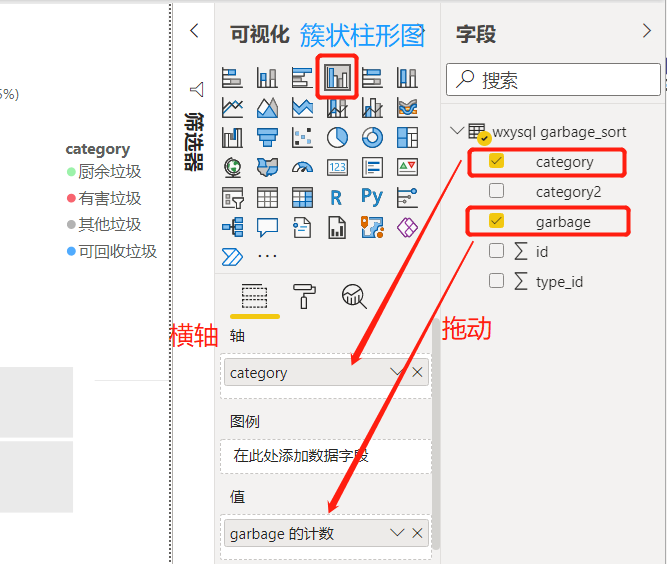Open more visuals via the ellipsis
667x564 pixels.
[268, 256]
